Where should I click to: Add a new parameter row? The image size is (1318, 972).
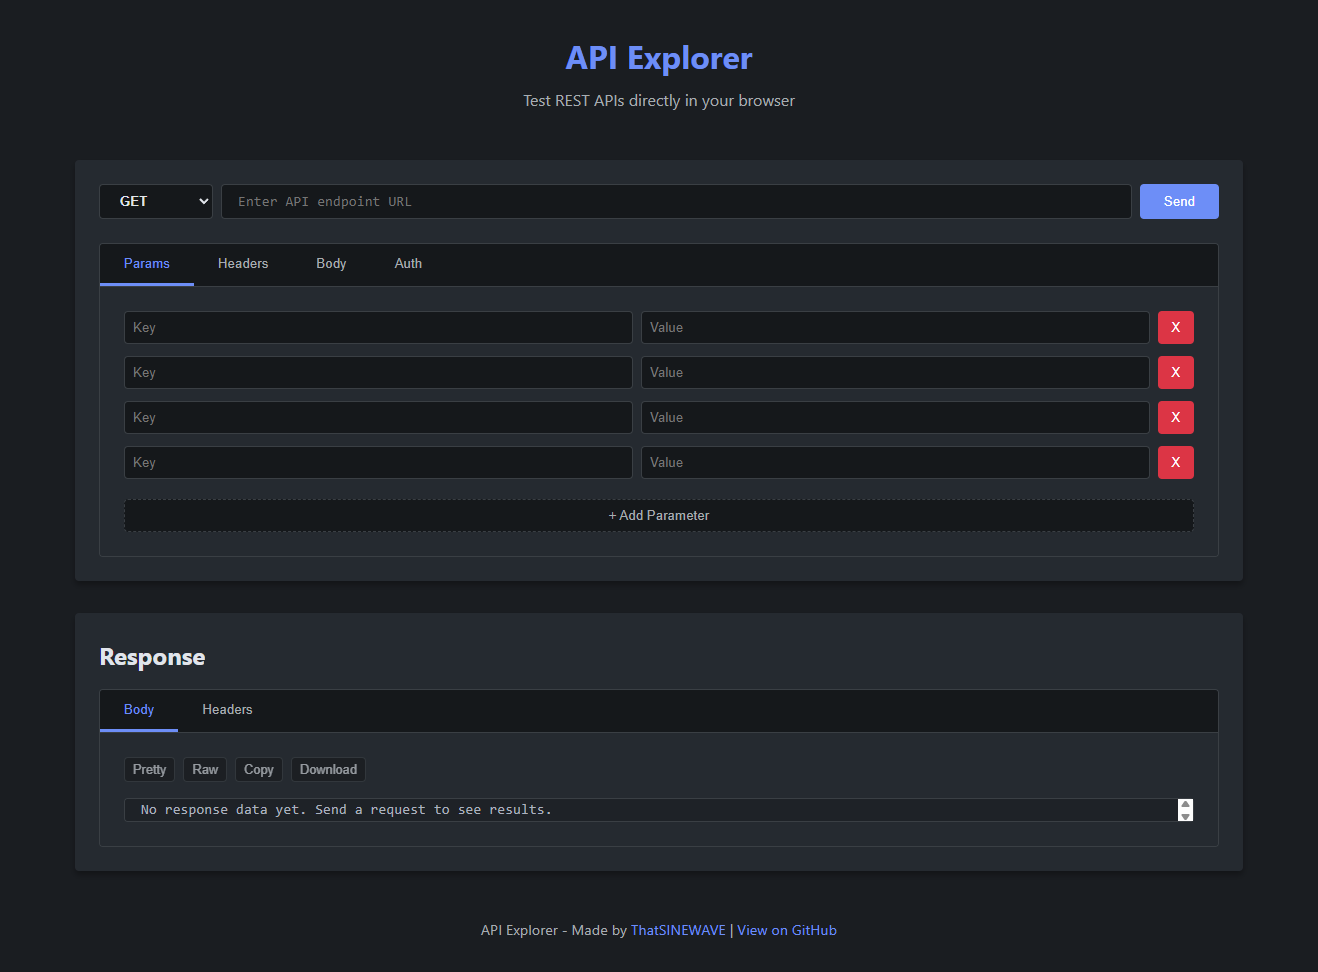click(658, 516)
